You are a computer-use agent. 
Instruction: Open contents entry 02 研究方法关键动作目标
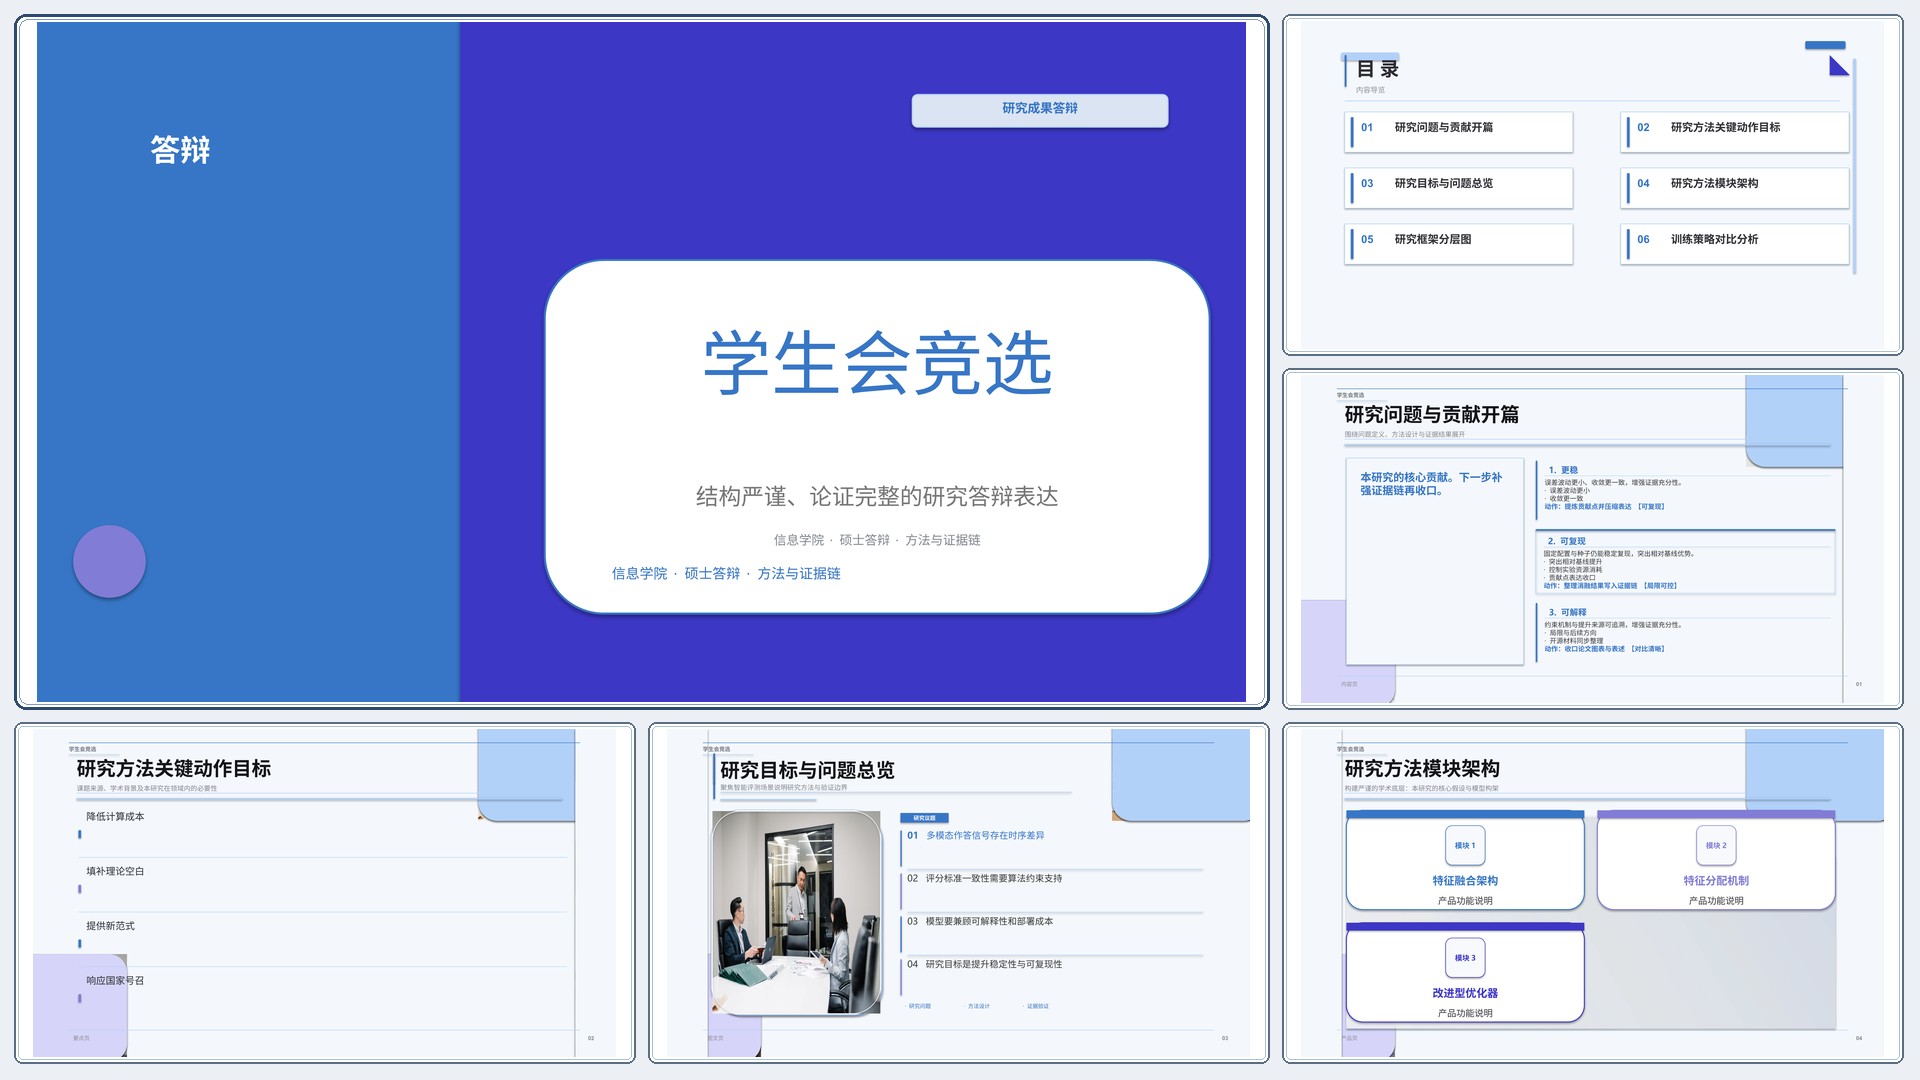pos(1735,131)
